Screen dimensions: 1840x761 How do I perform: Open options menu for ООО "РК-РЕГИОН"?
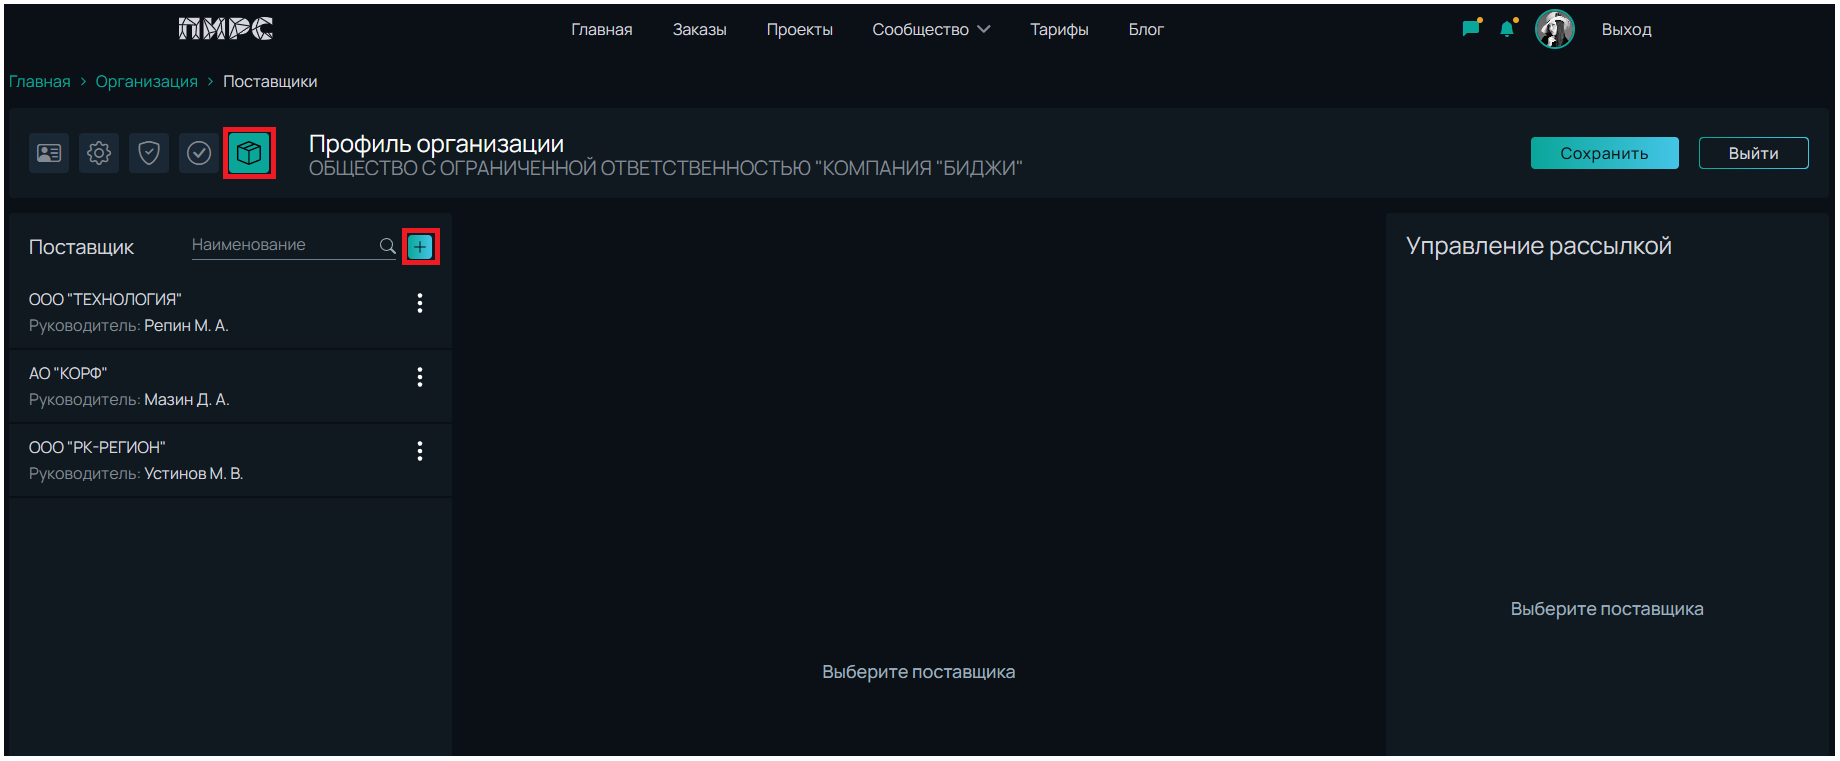coord(420,451)
